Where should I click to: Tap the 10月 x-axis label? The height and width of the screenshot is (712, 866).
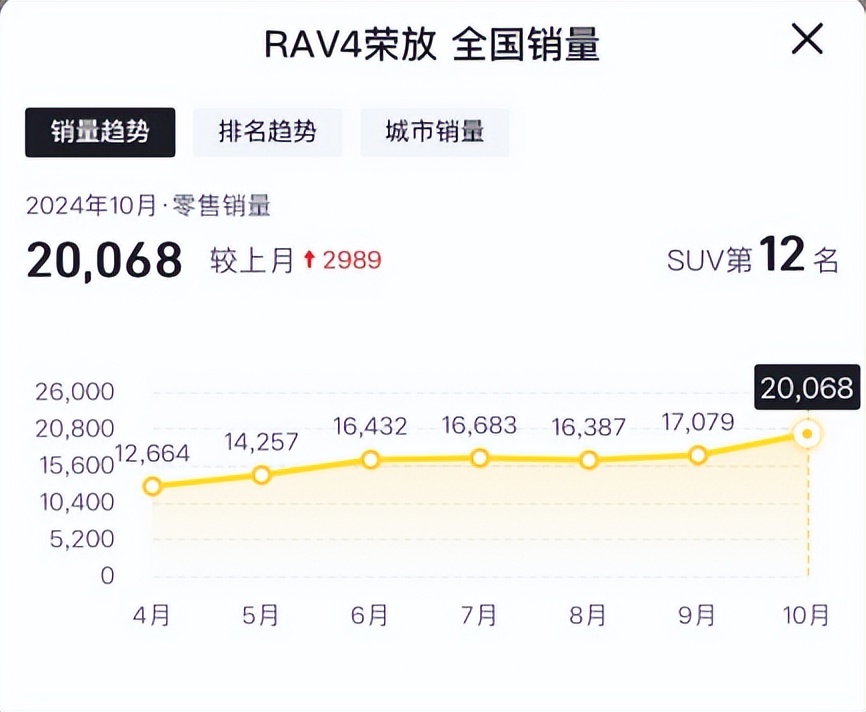point(806,614)
